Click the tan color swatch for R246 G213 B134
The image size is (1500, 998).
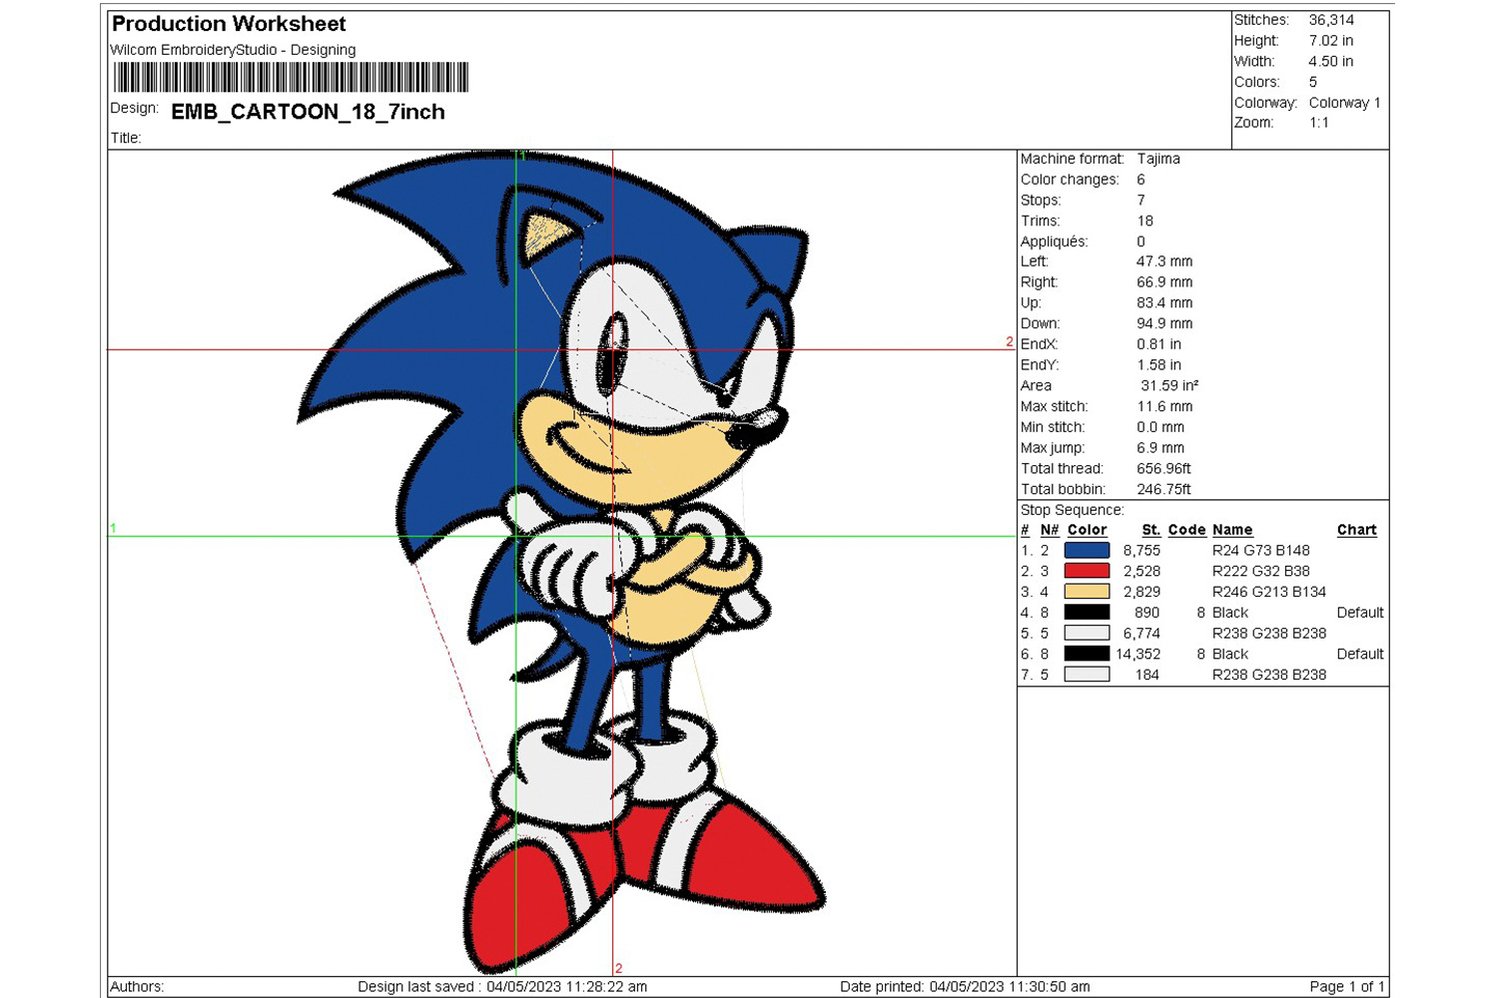click(1087, 592)
